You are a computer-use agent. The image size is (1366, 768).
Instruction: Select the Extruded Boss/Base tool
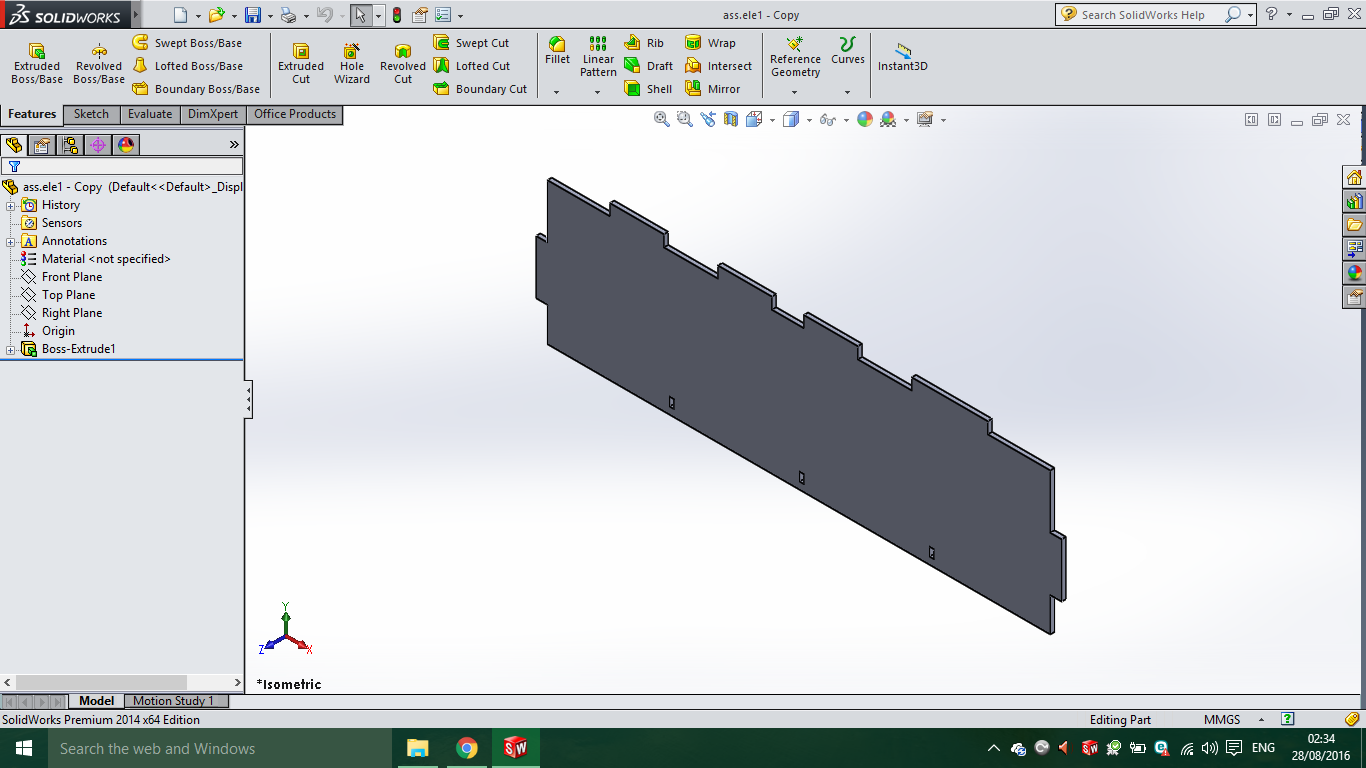37,63
